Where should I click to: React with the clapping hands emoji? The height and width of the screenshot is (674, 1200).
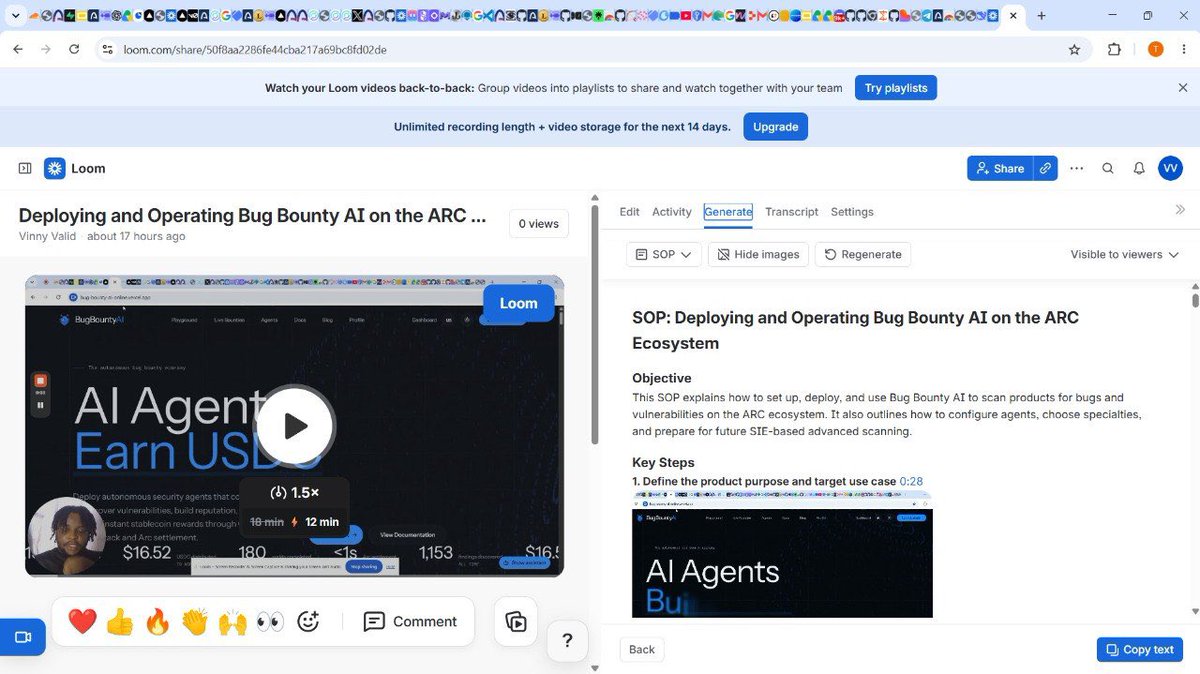(x=195, y=622)
